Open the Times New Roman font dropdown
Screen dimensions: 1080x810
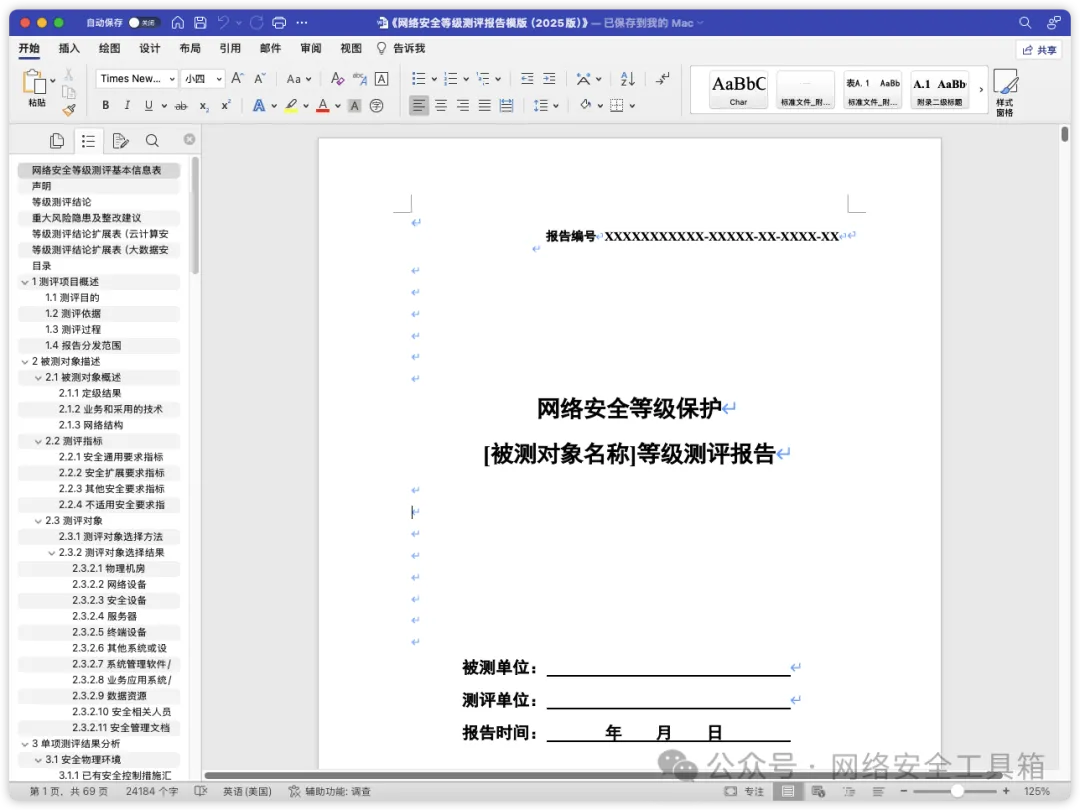[x=136, y=77]
